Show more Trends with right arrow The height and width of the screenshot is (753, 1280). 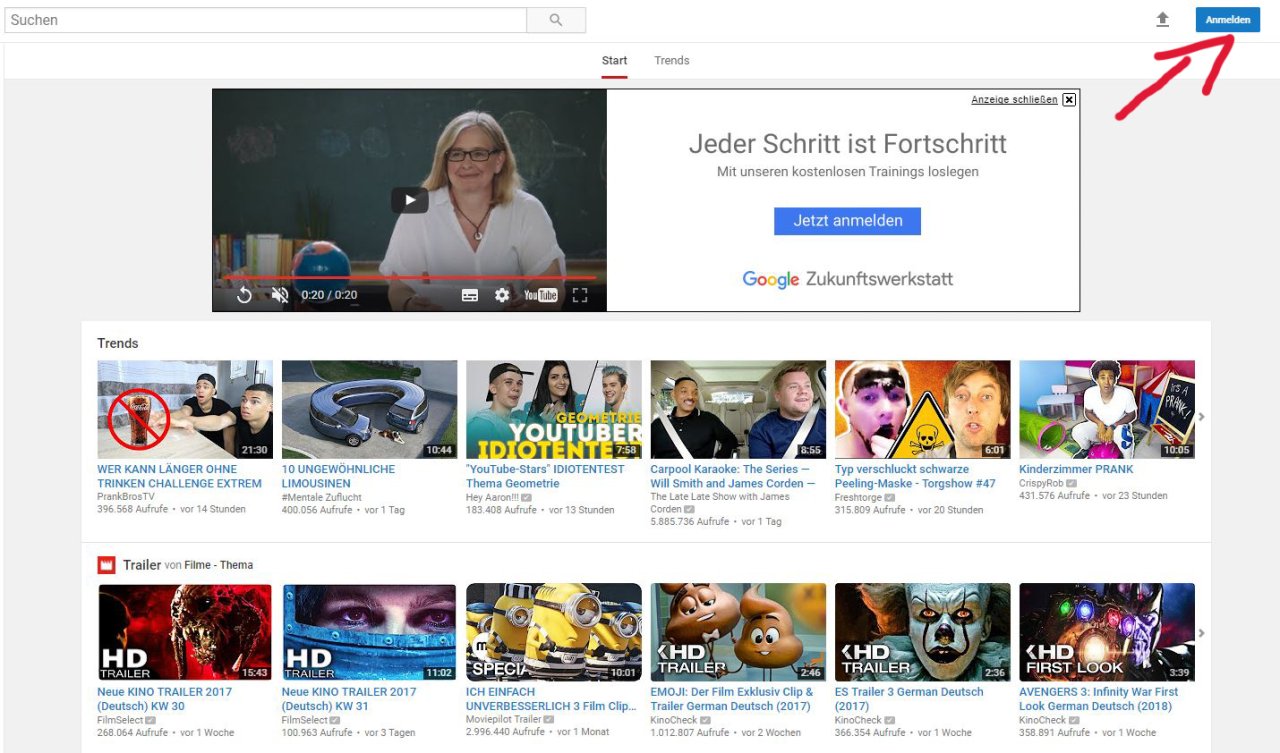(x=1202, y=417)
